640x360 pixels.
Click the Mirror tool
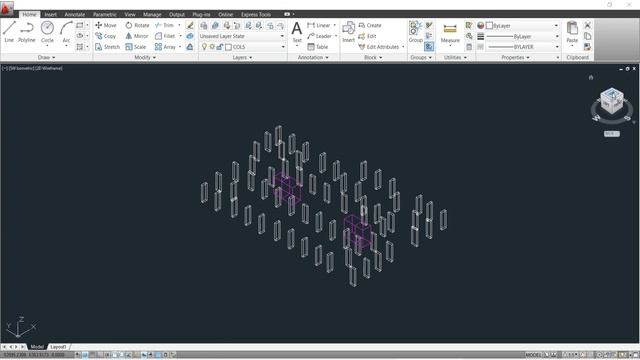coord(137,36)
